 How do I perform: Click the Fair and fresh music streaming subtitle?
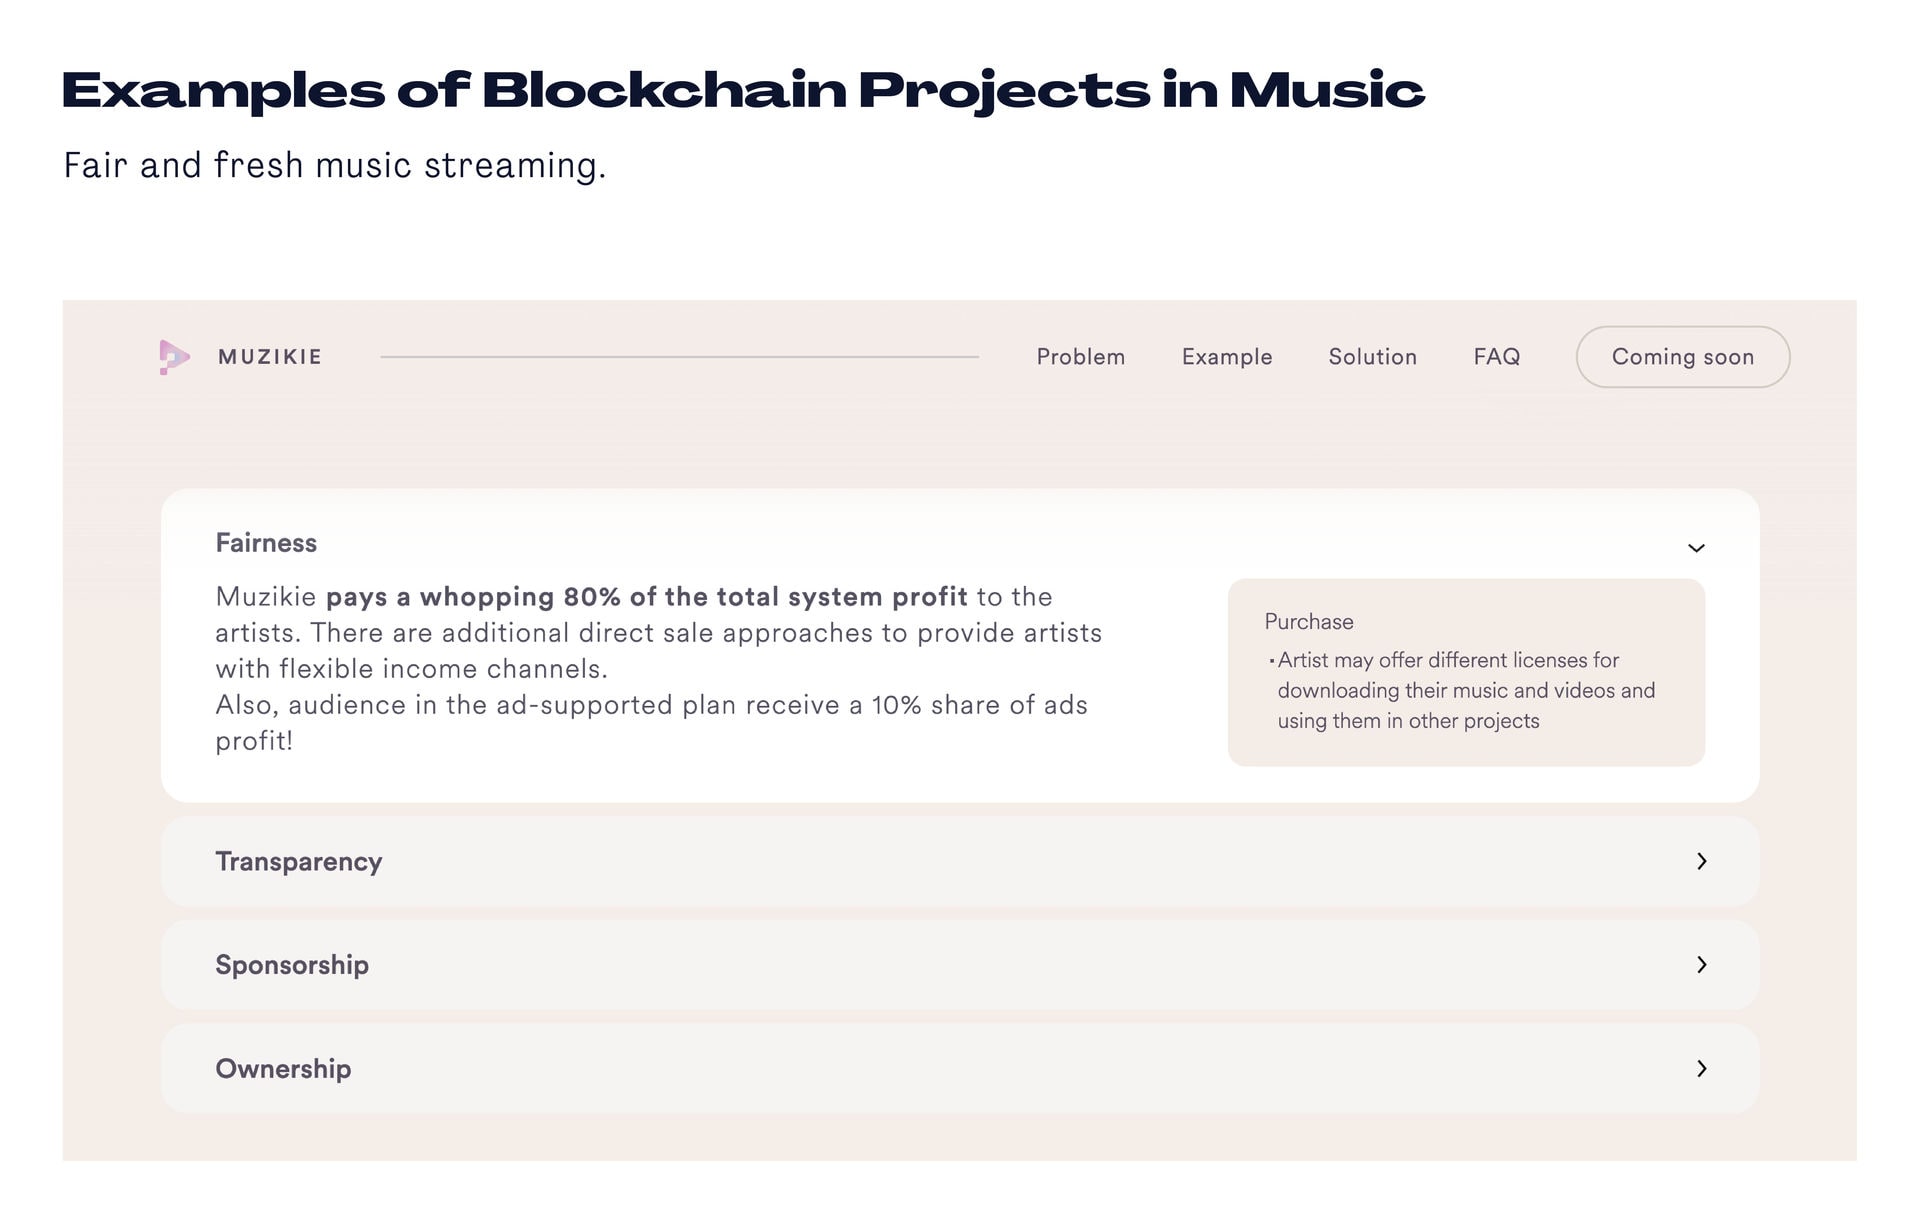pos(335,165)
